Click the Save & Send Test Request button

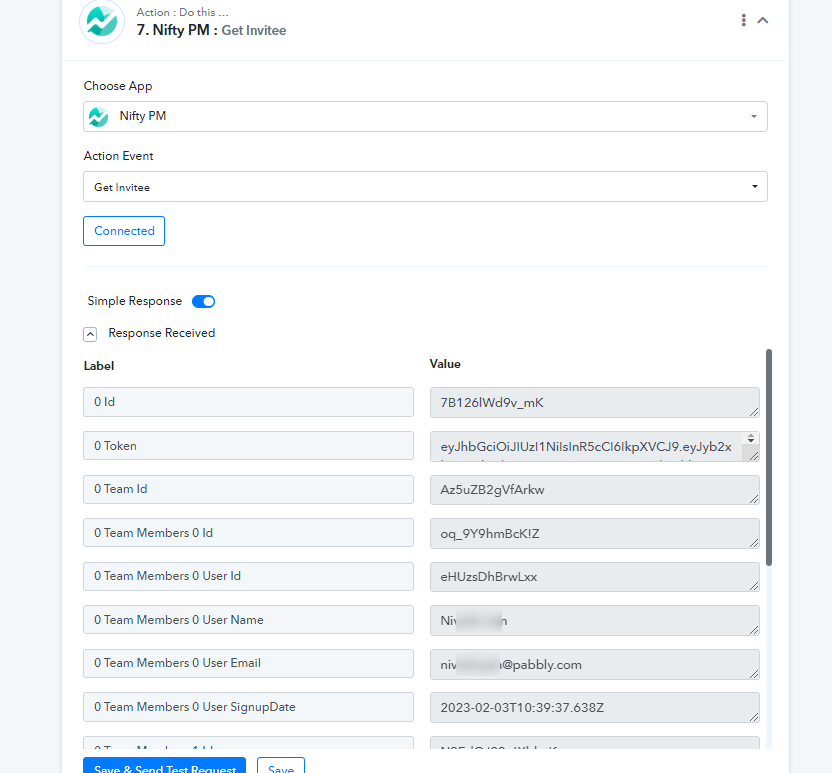tap(164, 767)
